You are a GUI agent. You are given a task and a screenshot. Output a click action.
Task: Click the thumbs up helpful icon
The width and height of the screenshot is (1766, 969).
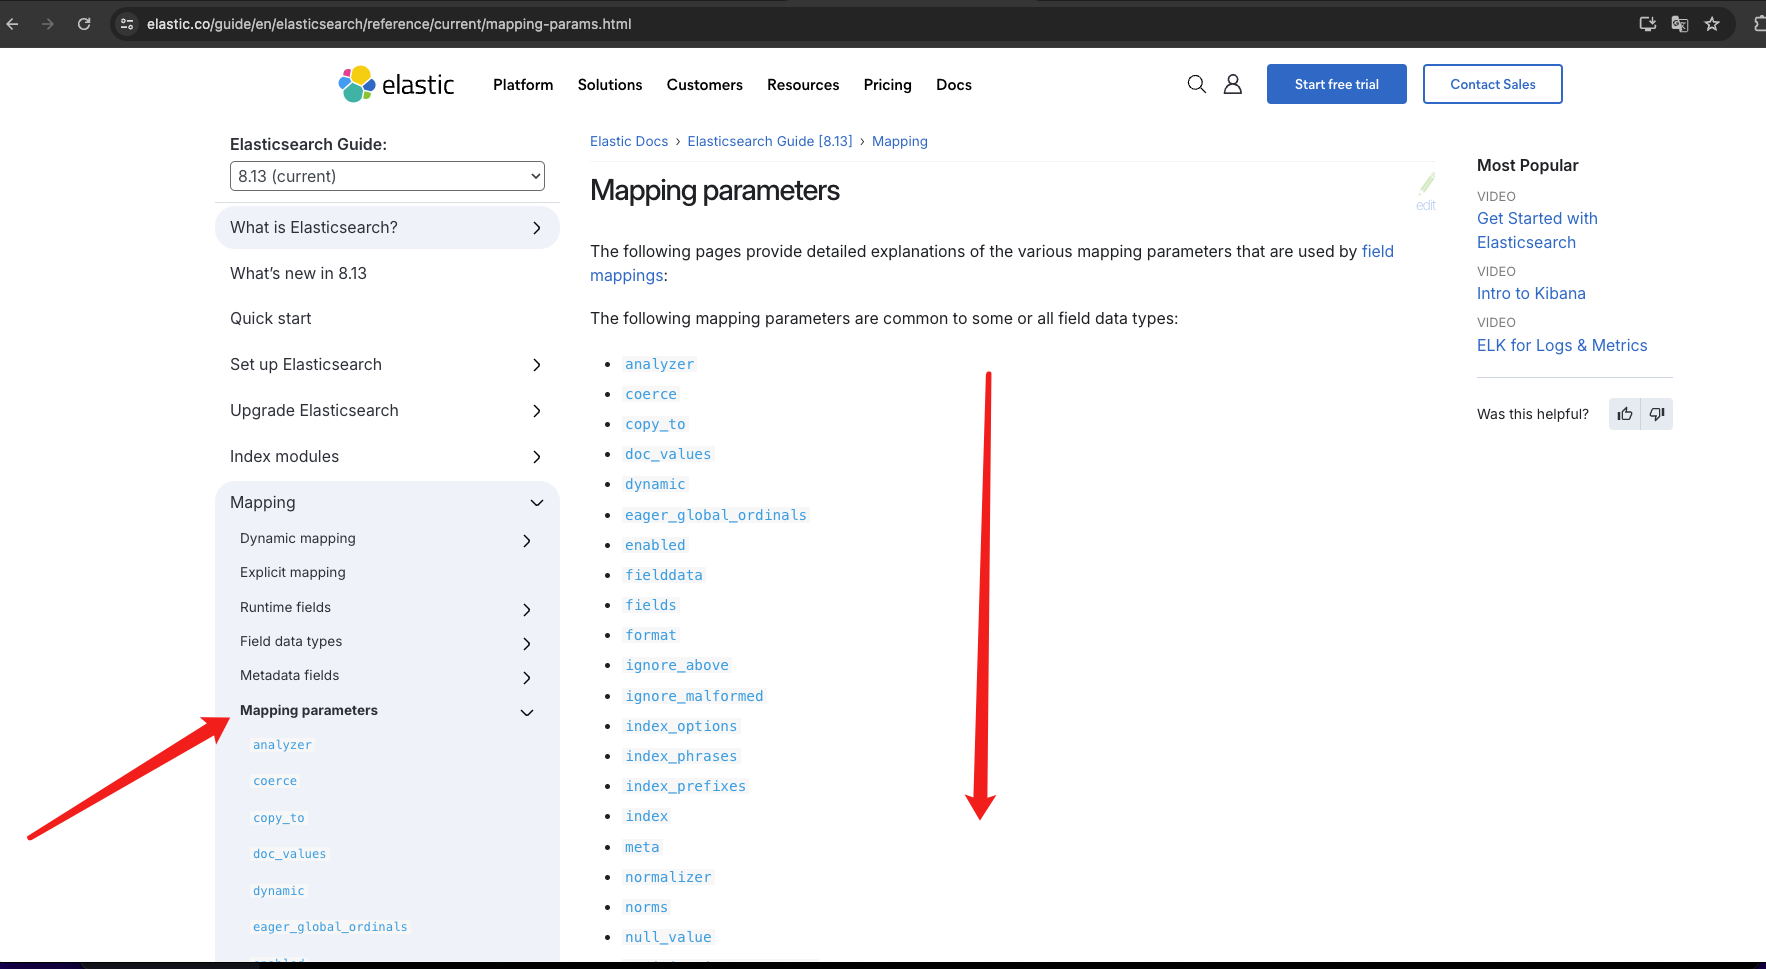(1625, 414)
